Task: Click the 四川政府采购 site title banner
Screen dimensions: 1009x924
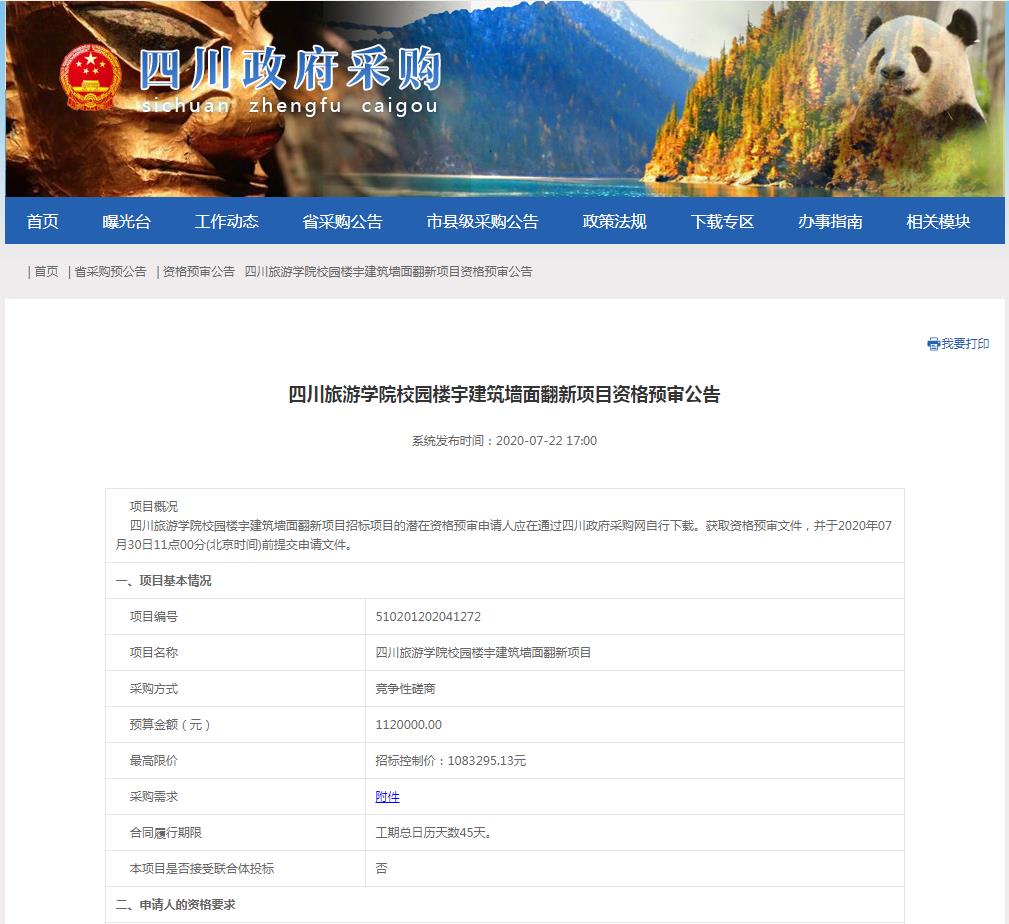Action: [290, 68]
